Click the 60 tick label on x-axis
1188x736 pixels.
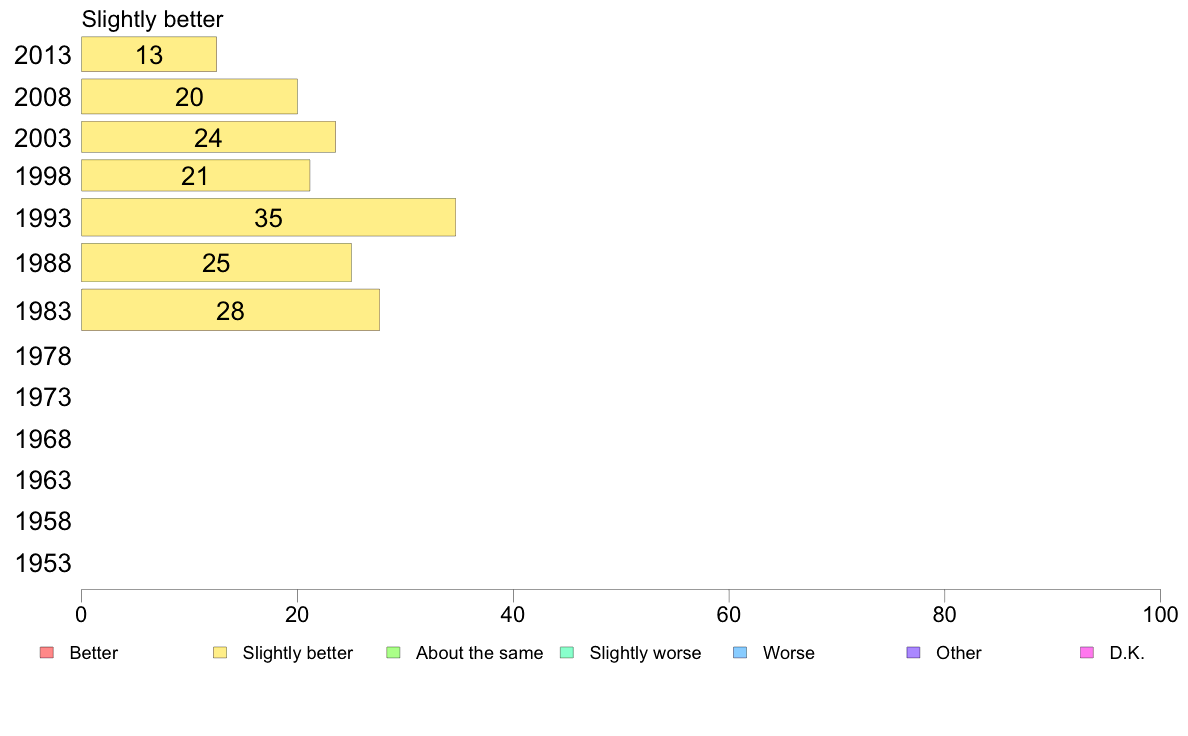tap(729, 615)
